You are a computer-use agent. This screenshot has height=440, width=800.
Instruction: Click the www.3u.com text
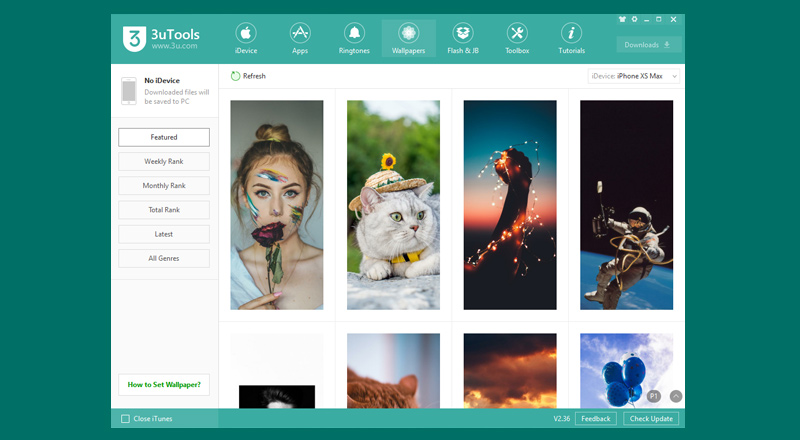[174, 46]
